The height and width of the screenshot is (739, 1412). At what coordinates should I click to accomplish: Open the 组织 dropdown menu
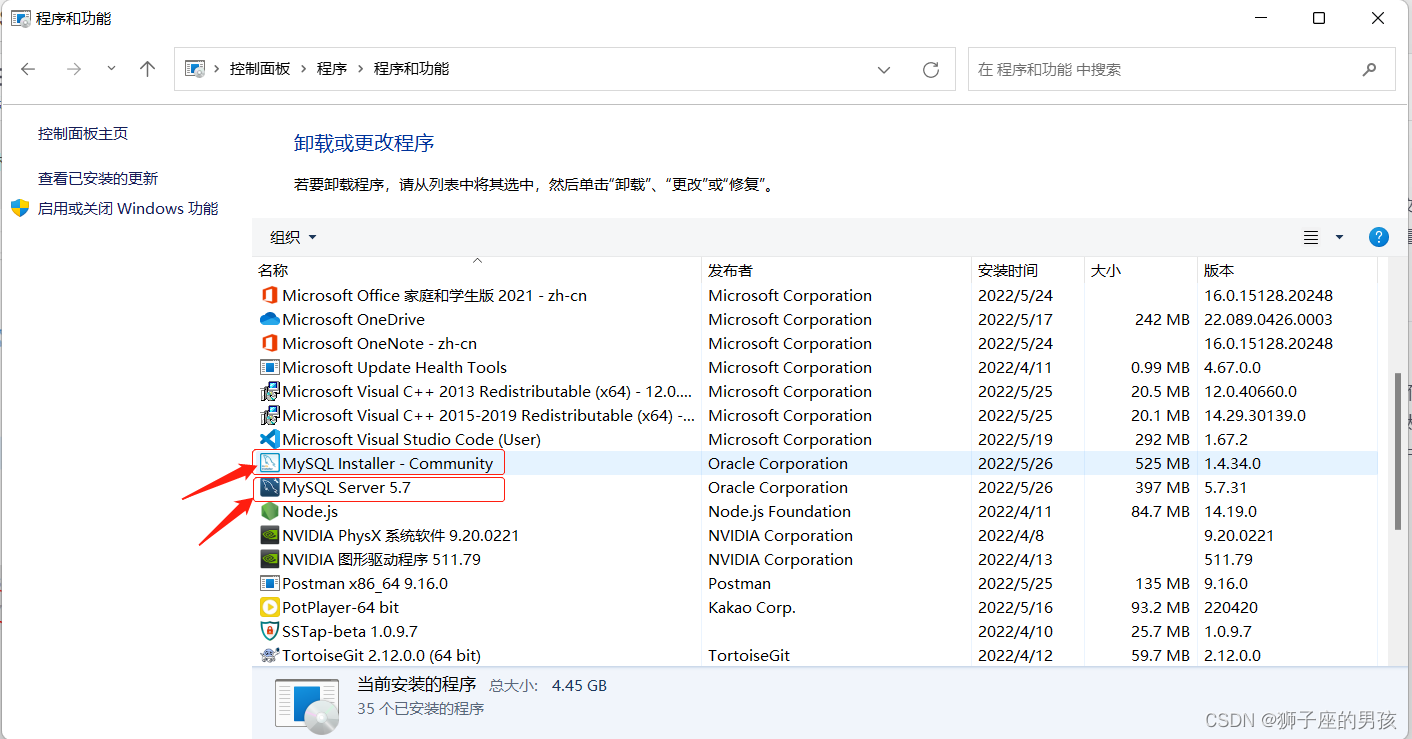pos(293,237)
